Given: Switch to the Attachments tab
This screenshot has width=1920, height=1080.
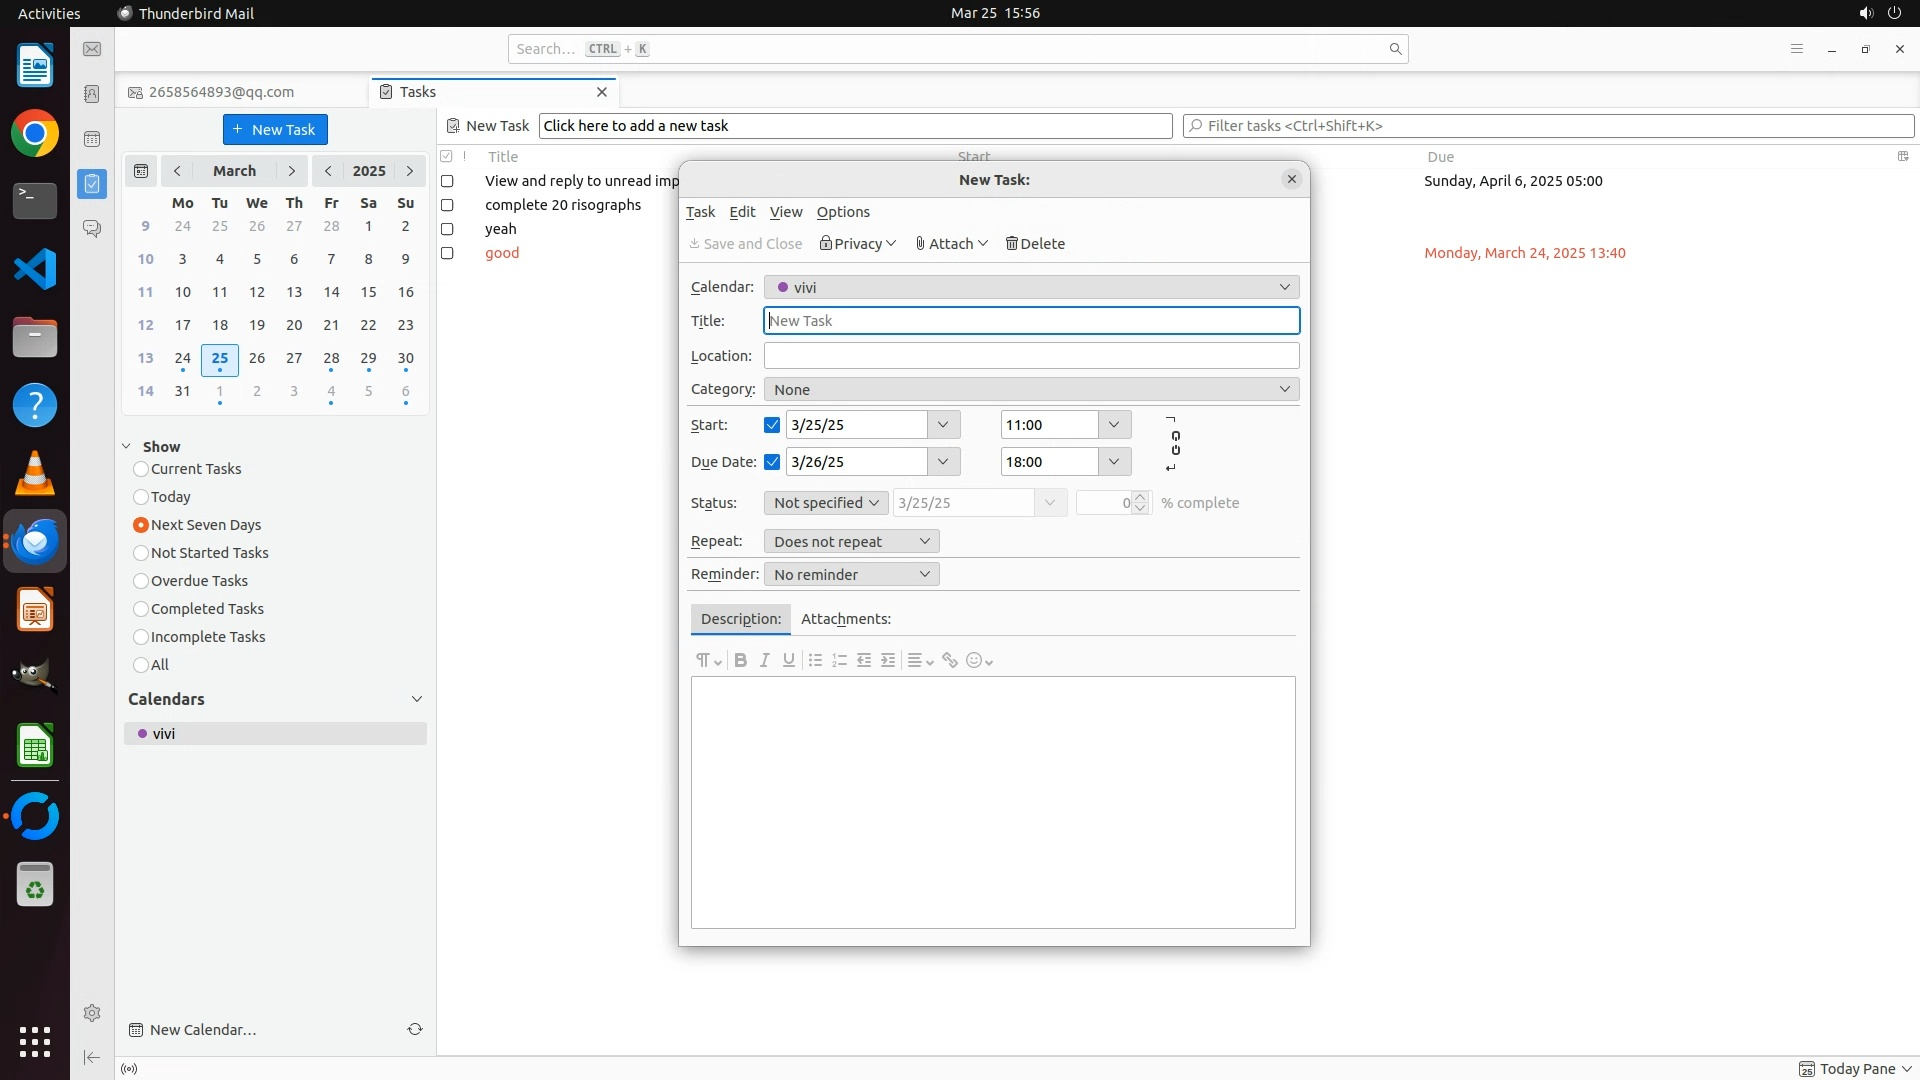Looking at the screenshot, I should (845, 619).
